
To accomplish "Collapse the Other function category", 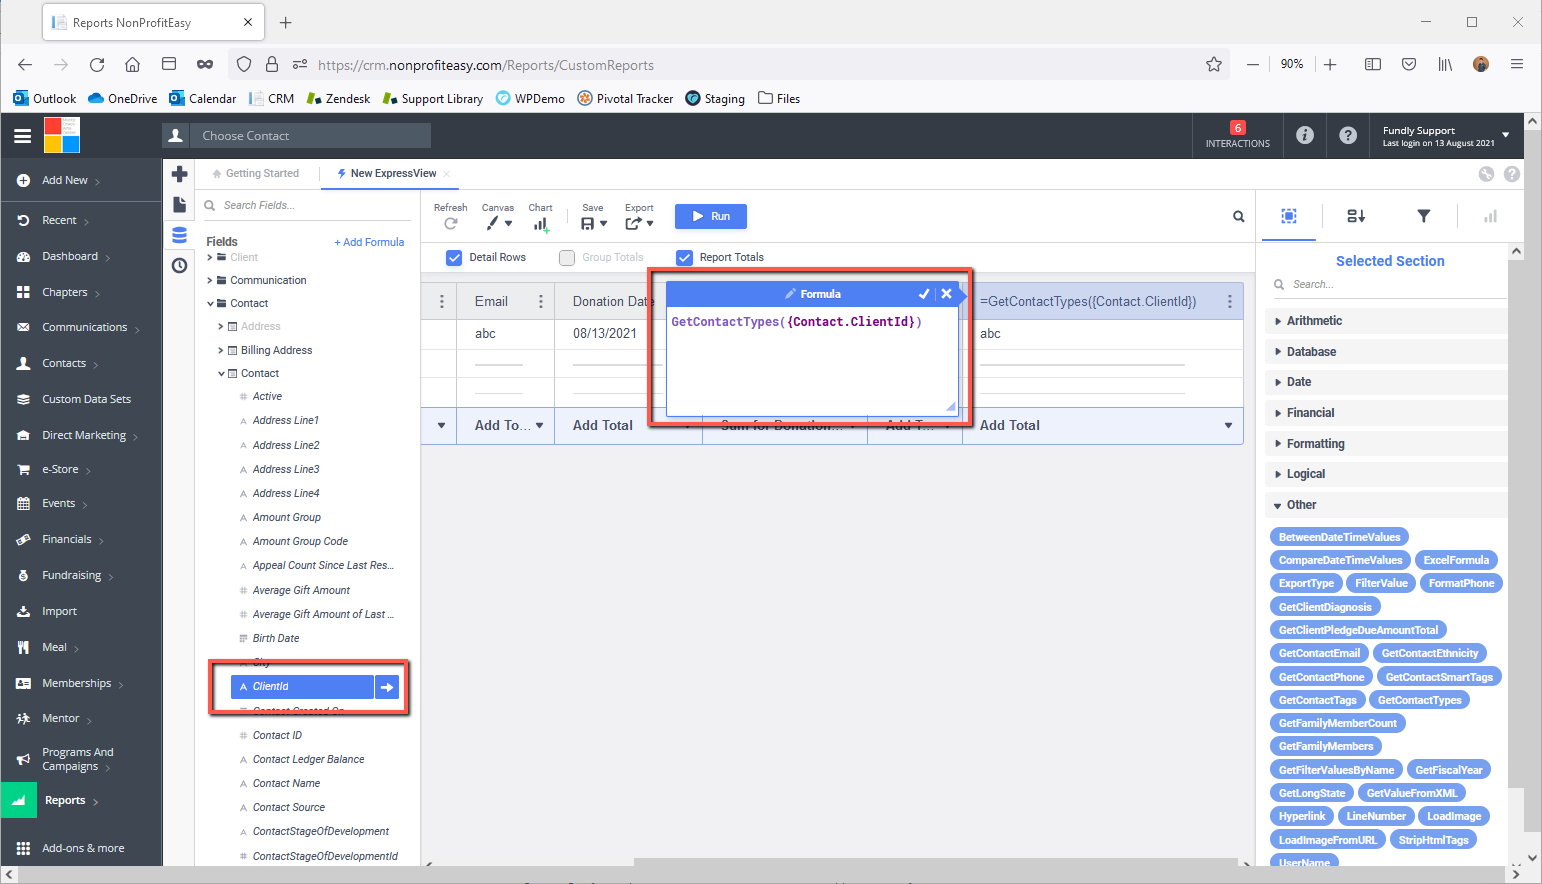I will 1386,505.
